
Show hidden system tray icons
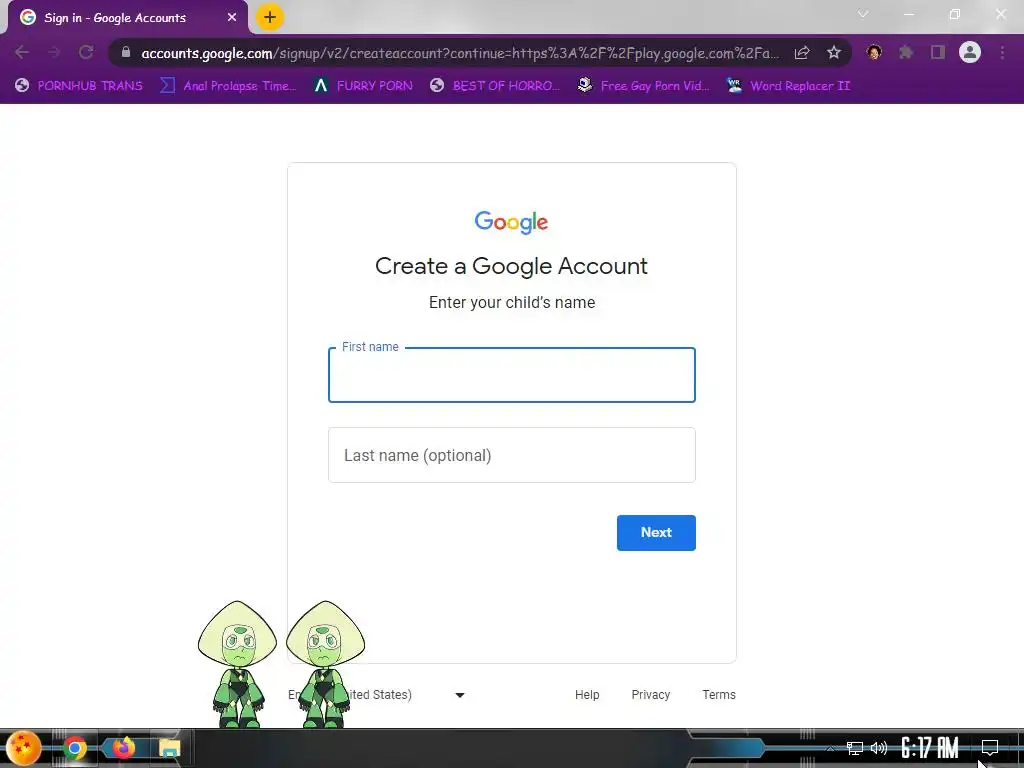tap(829, 748)
